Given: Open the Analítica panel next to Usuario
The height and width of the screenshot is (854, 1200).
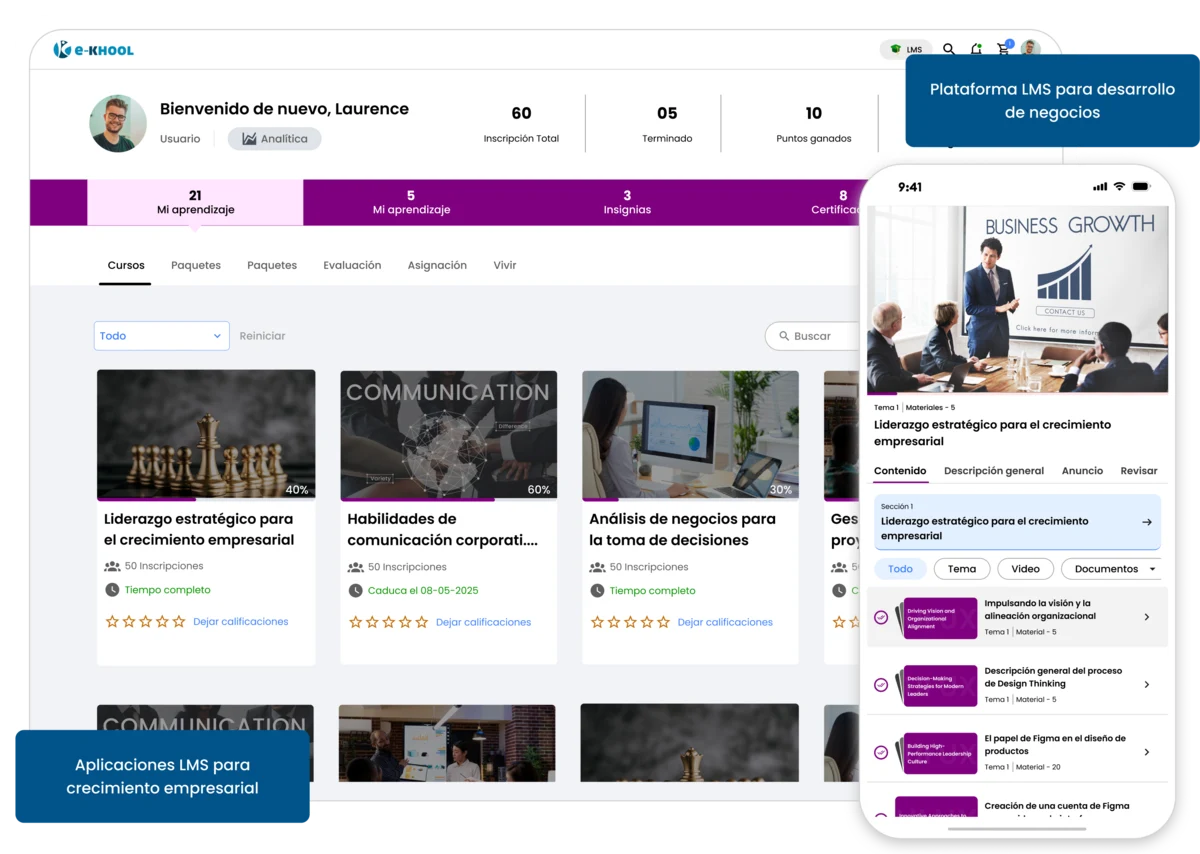Looking at the screenshot, I should 274,138.
